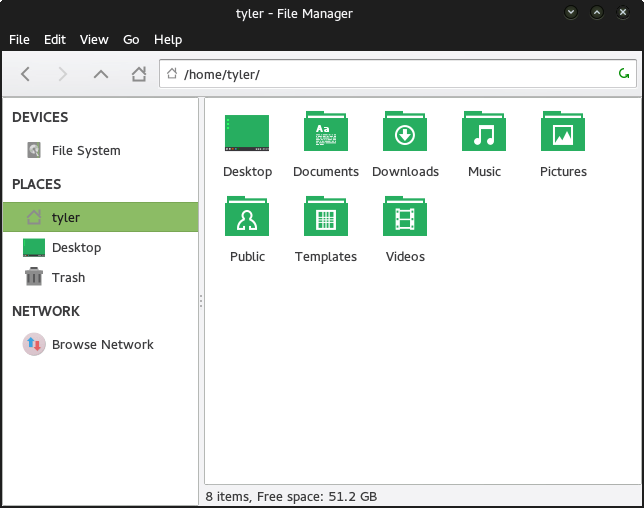The width and height of the screenshot is (644, 508).
Task: Open the Edit menu
Action: click(55, 39)
